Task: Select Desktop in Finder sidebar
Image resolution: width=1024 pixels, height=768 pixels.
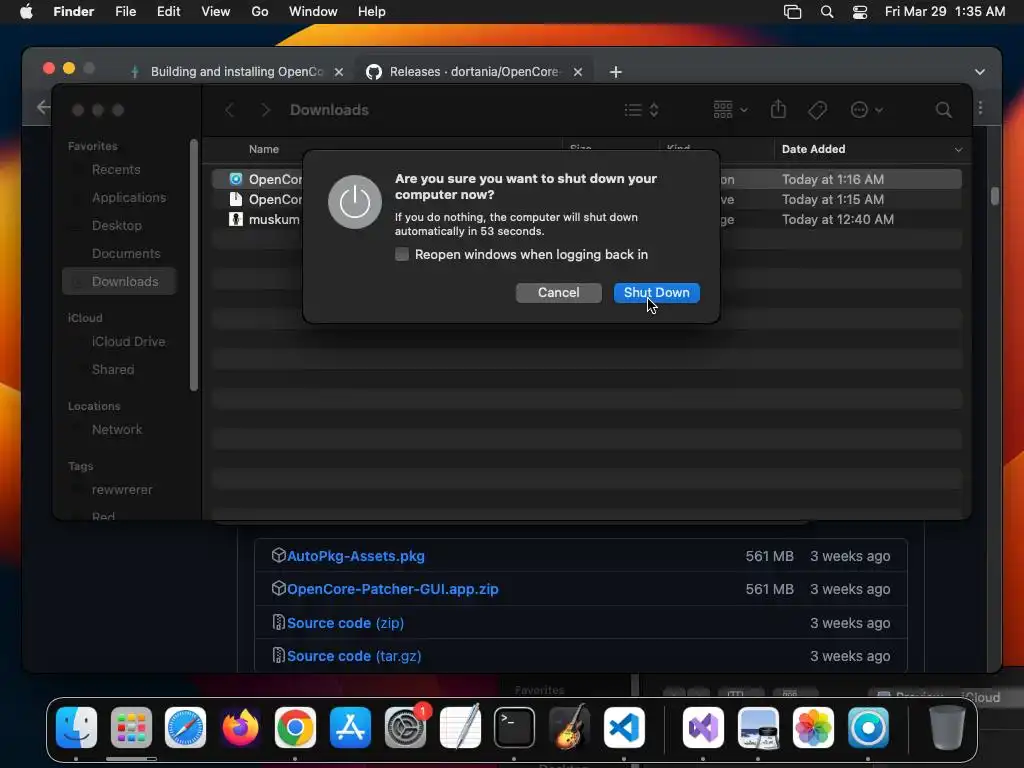Action: (x=116, y=225)
